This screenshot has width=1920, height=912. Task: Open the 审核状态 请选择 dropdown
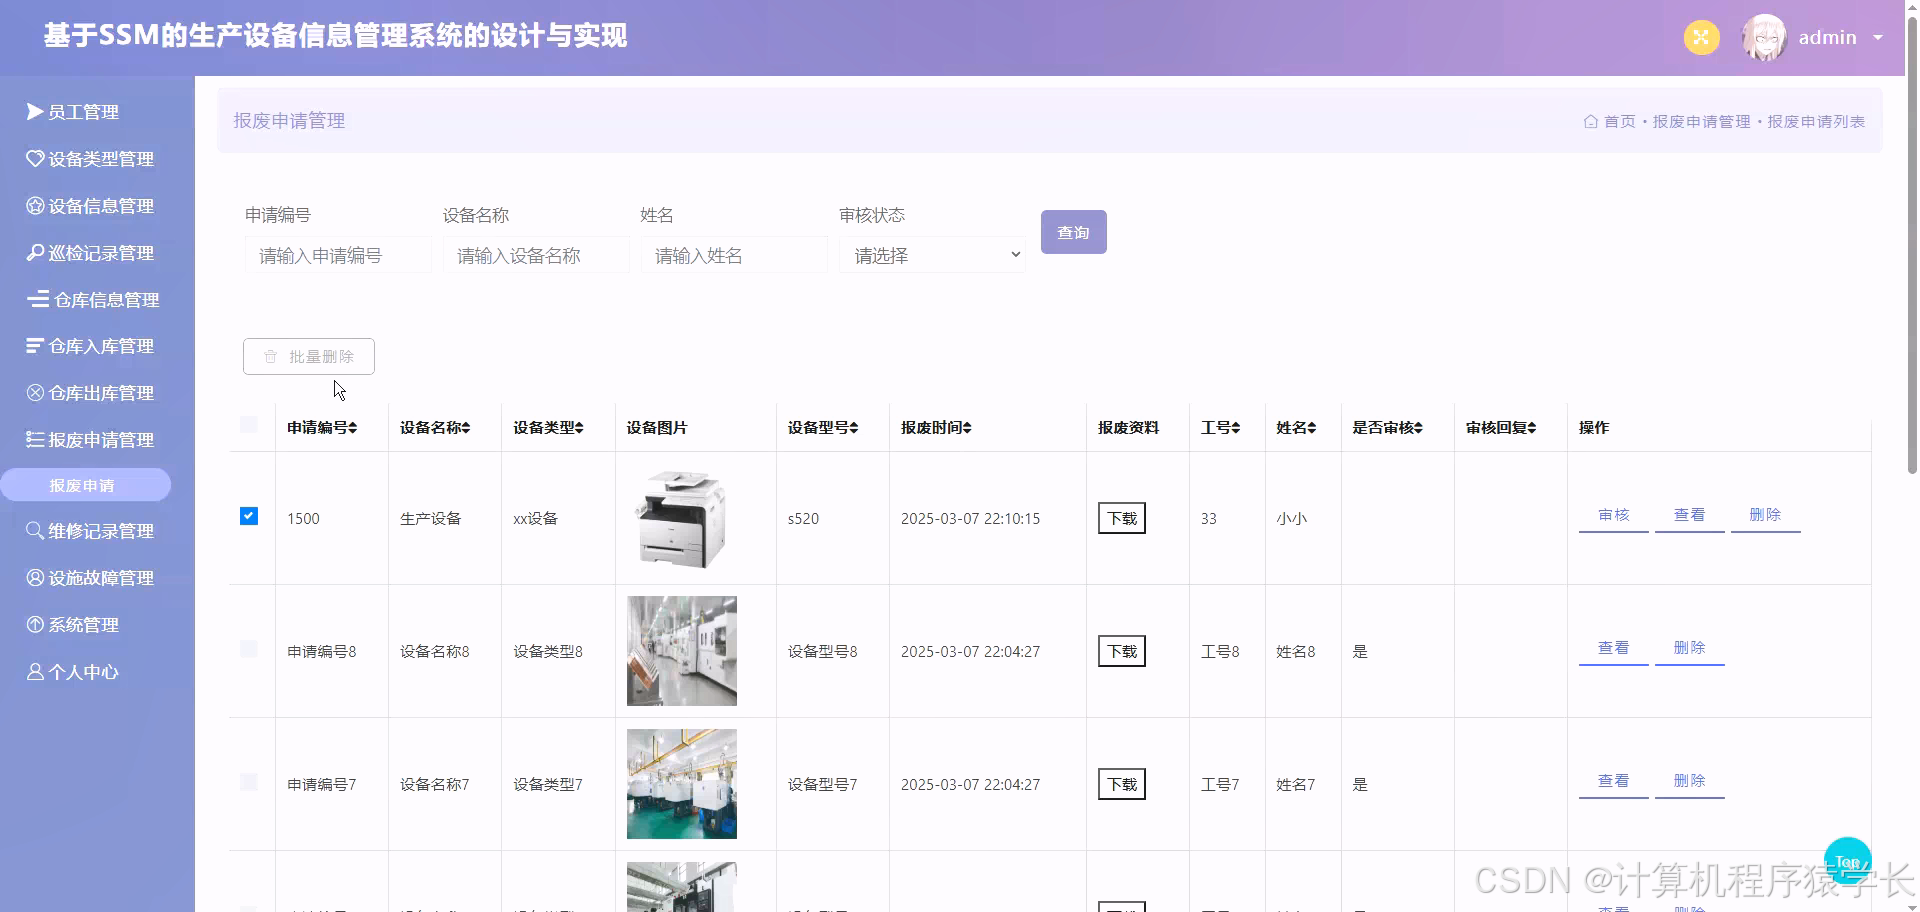pos(932,255)
